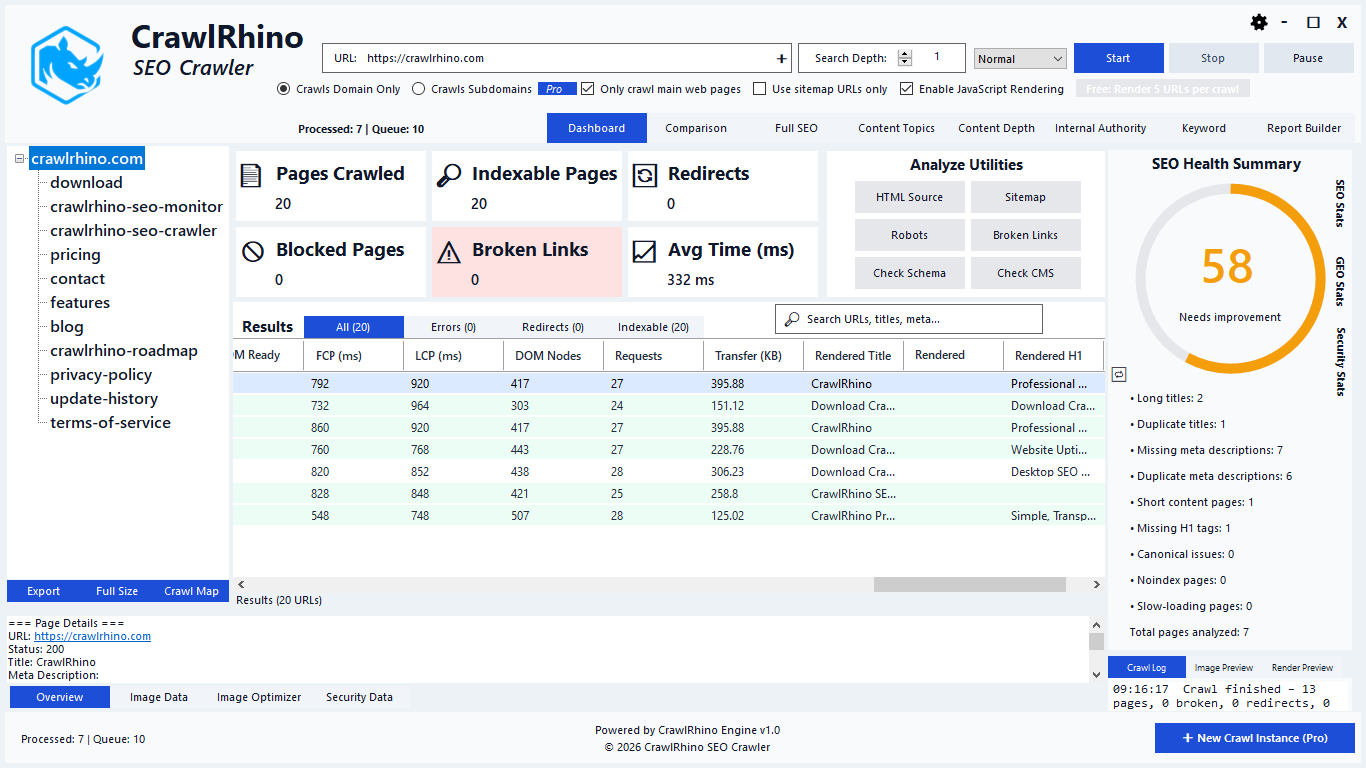Open the settings gear icon
This screenshot has width=1366, height=768.
point(1259,21)
